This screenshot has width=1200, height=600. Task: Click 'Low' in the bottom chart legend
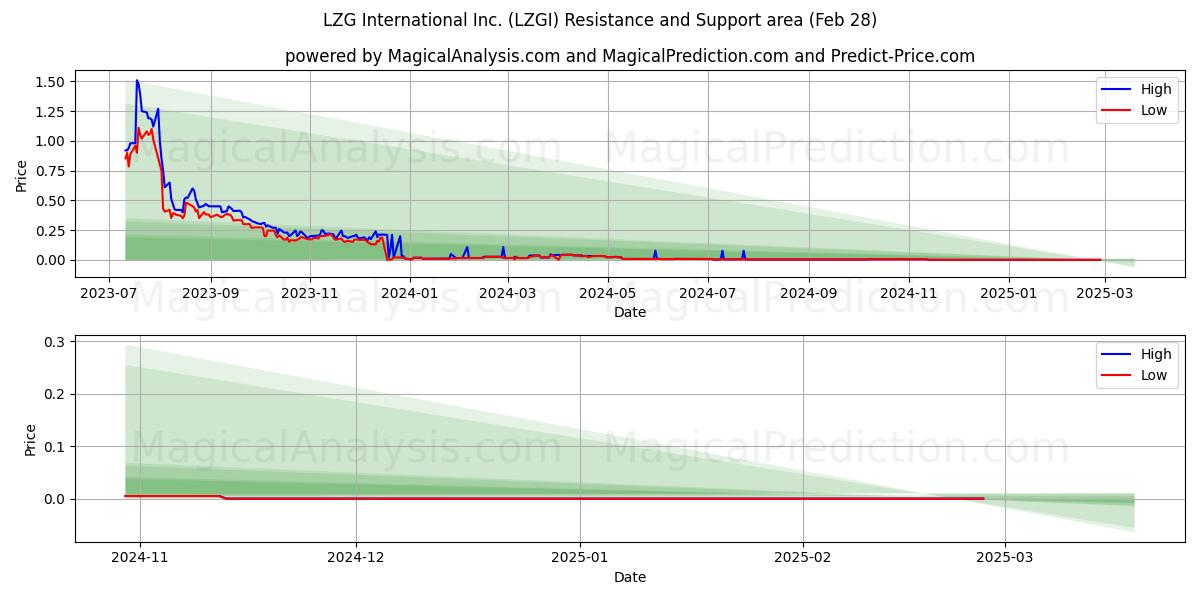pyautogui.click(x=1154, y=375)
